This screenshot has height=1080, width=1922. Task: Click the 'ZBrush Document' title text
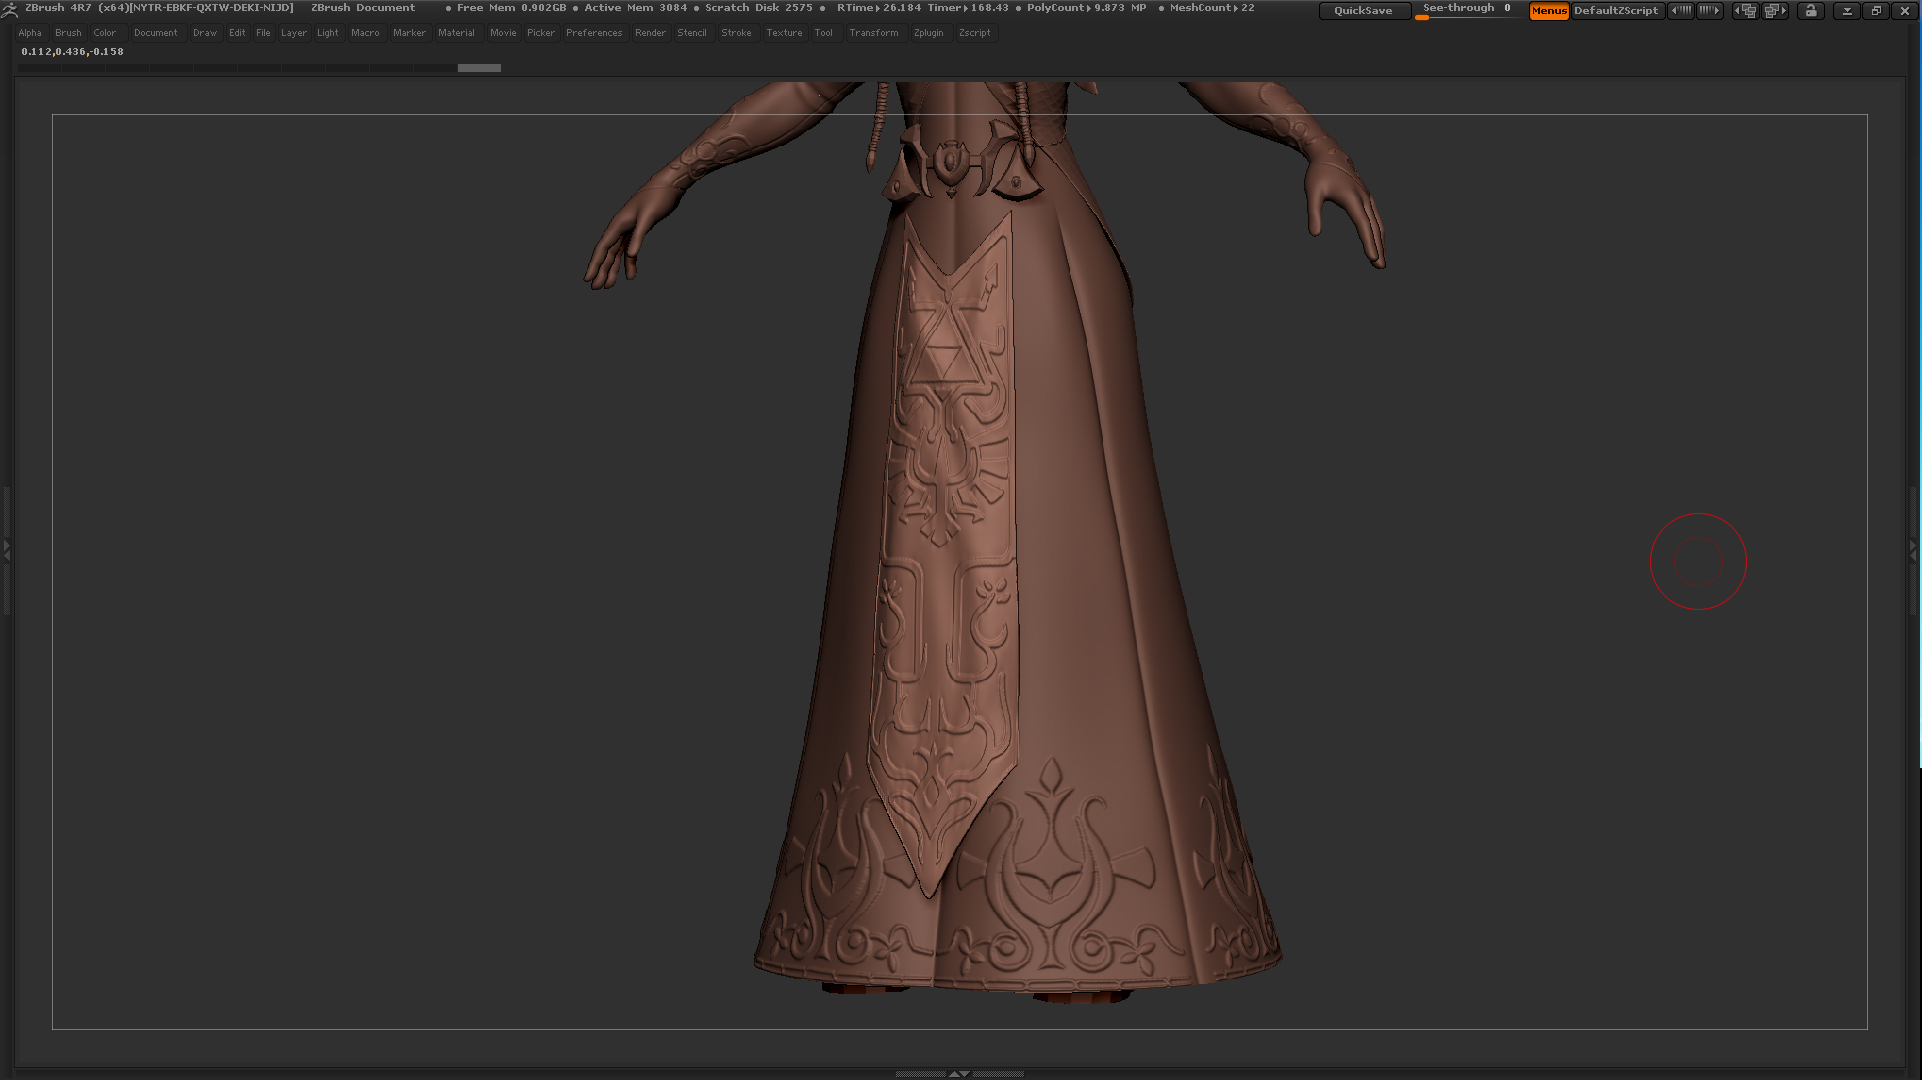point(363,8)
